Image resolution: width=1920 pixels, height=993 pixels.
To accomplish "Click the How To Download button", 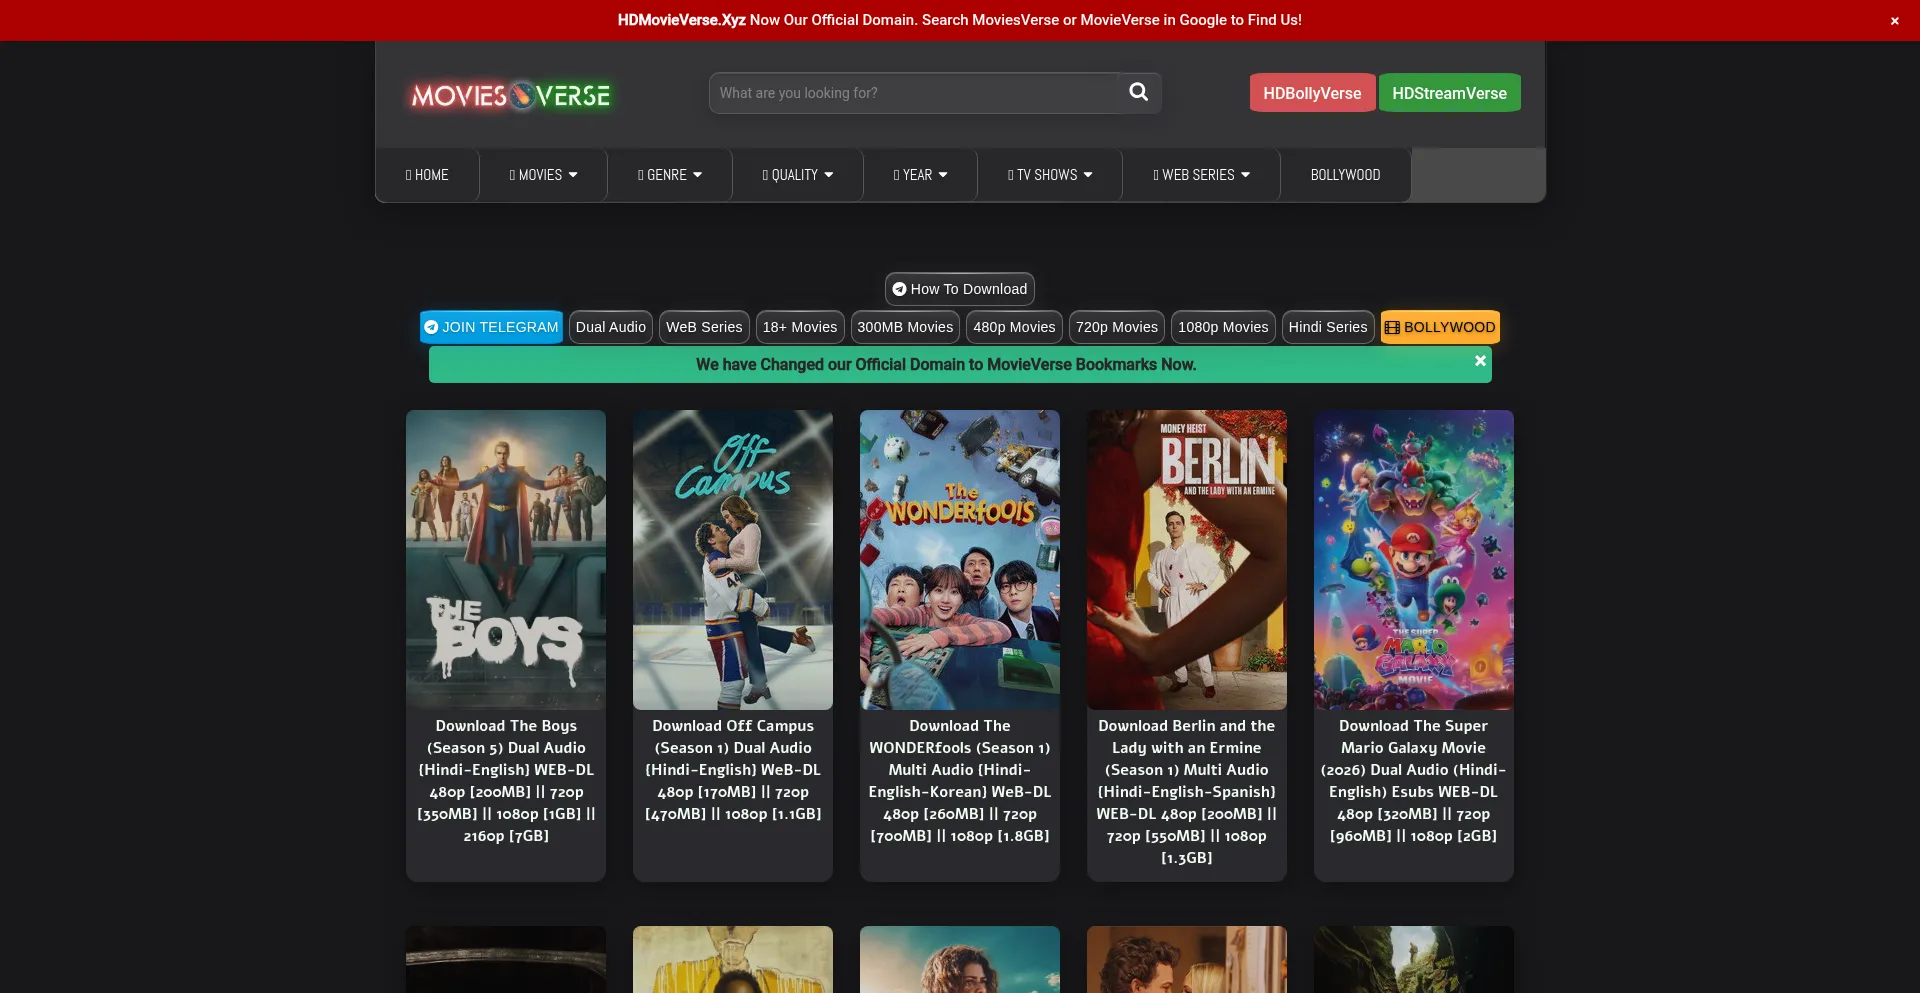I will pyautogui.click(x=960, y=289).
